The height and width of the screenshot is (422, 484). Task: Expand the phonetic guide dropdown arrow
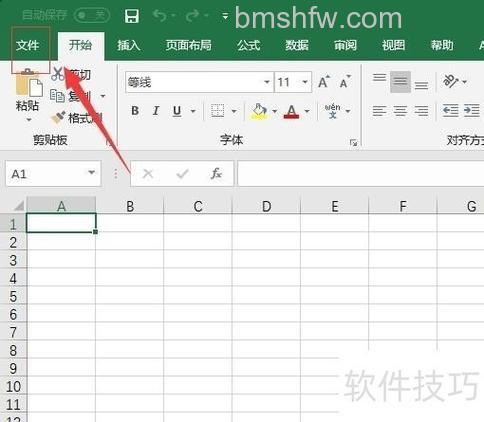click(348, 111)
